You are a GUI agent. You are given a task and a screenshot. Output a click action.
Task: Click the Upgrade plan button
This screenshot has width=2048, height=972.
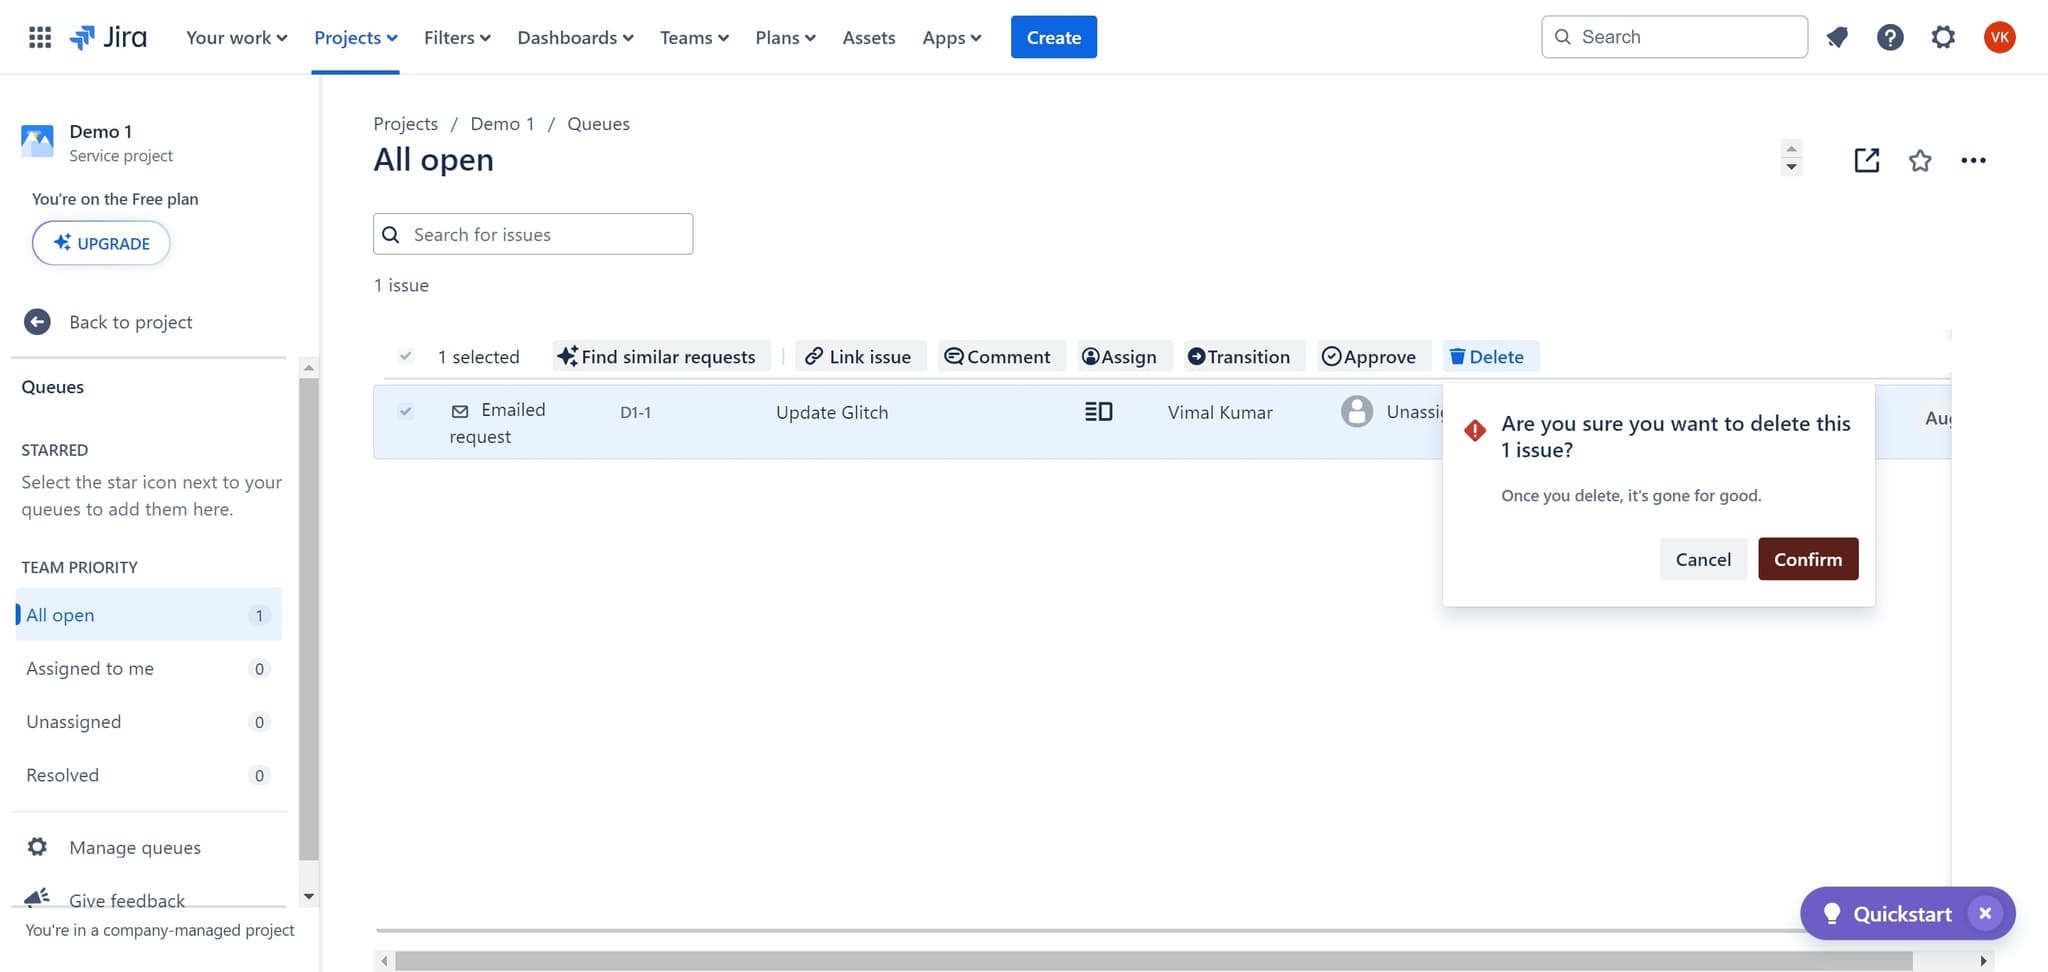point(100,243)
